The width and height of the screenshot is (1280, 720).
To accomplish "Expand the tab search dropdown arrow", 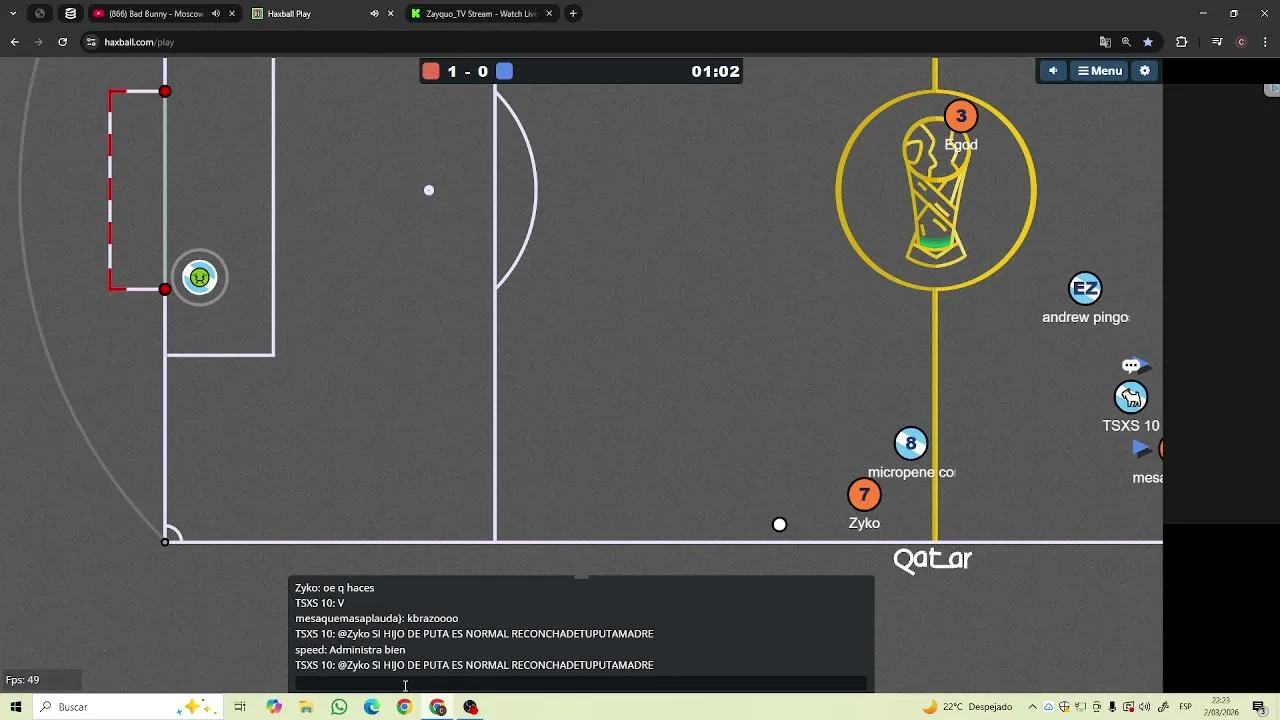I will click(13, 14).
